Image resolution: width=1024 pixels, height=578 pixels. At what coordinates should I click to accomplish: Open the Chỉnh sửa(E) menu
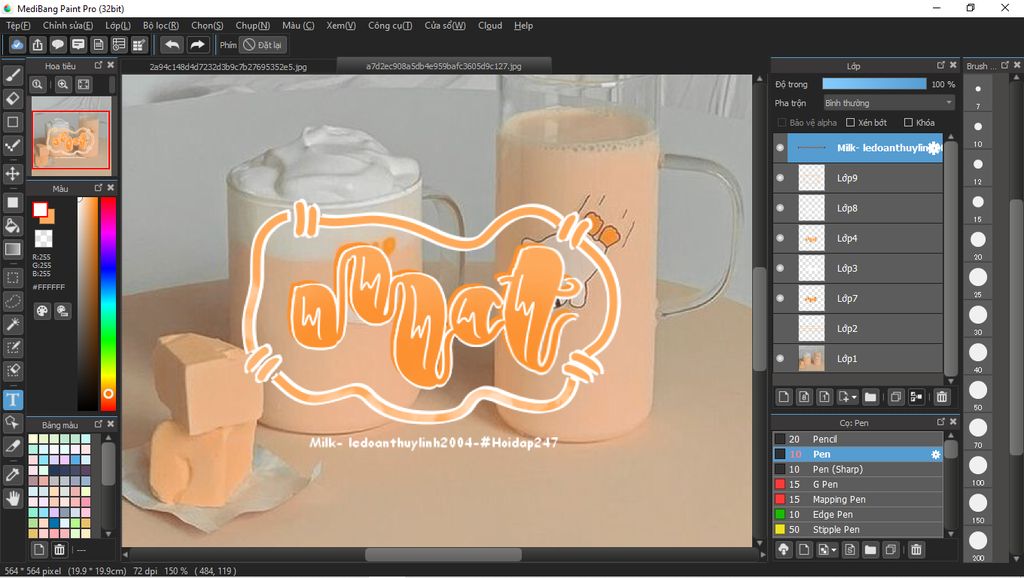point(68,25)
